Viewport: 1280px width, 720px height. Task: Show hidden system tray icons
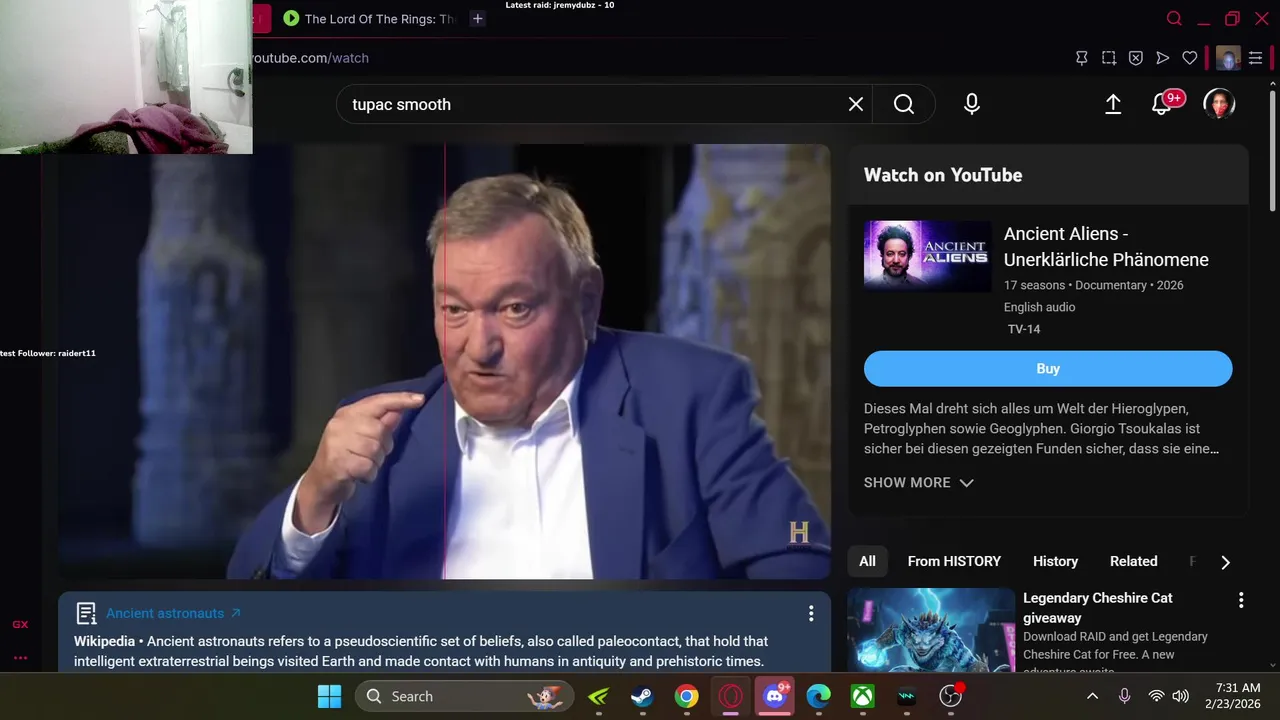1092,696
